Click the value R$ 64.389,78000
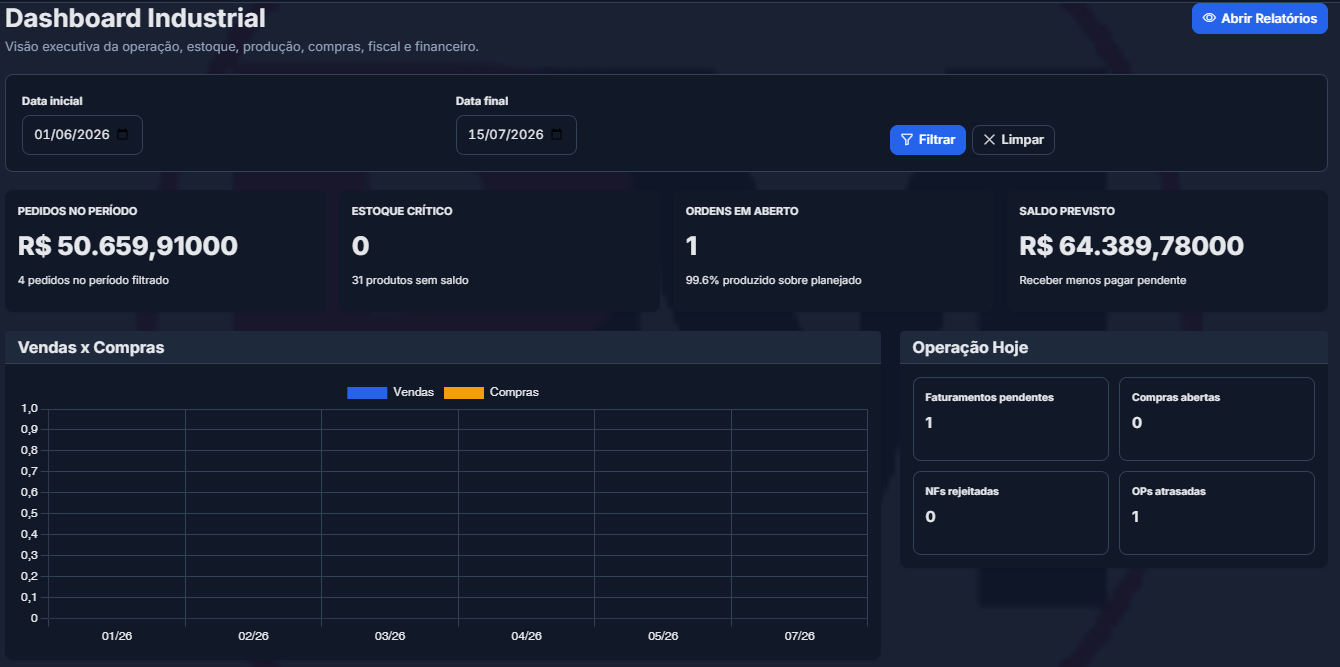The image size is (1340, 667). coord(1132,246)
